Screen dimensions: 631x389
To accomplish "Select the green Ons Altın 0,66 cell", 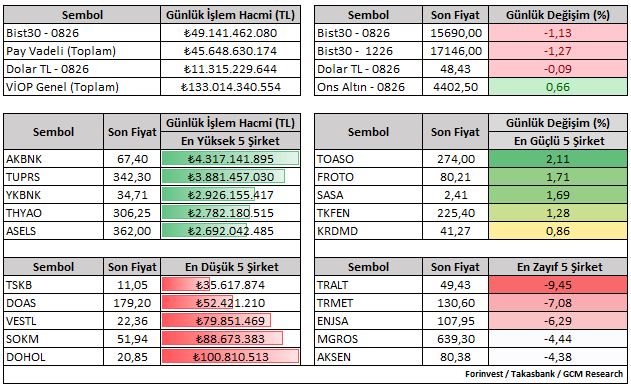I will pos(558,87).
